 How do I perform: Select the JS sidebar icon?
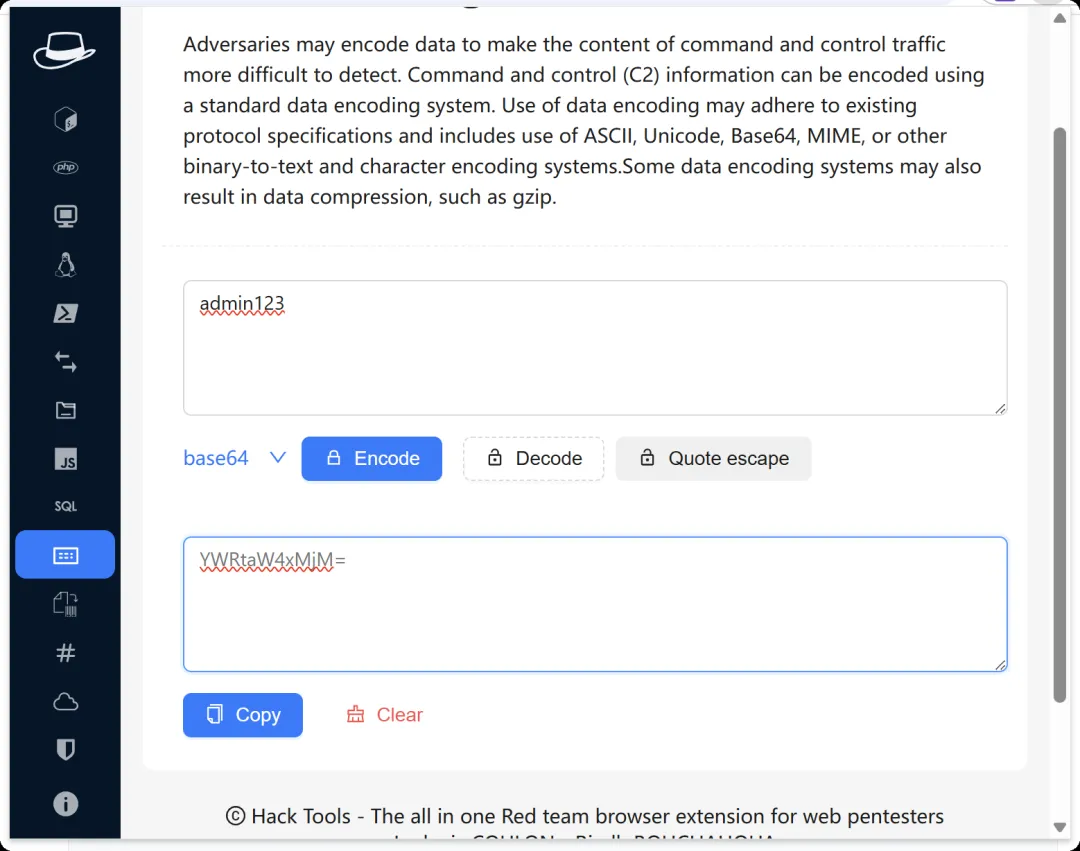tap(66, 460)
